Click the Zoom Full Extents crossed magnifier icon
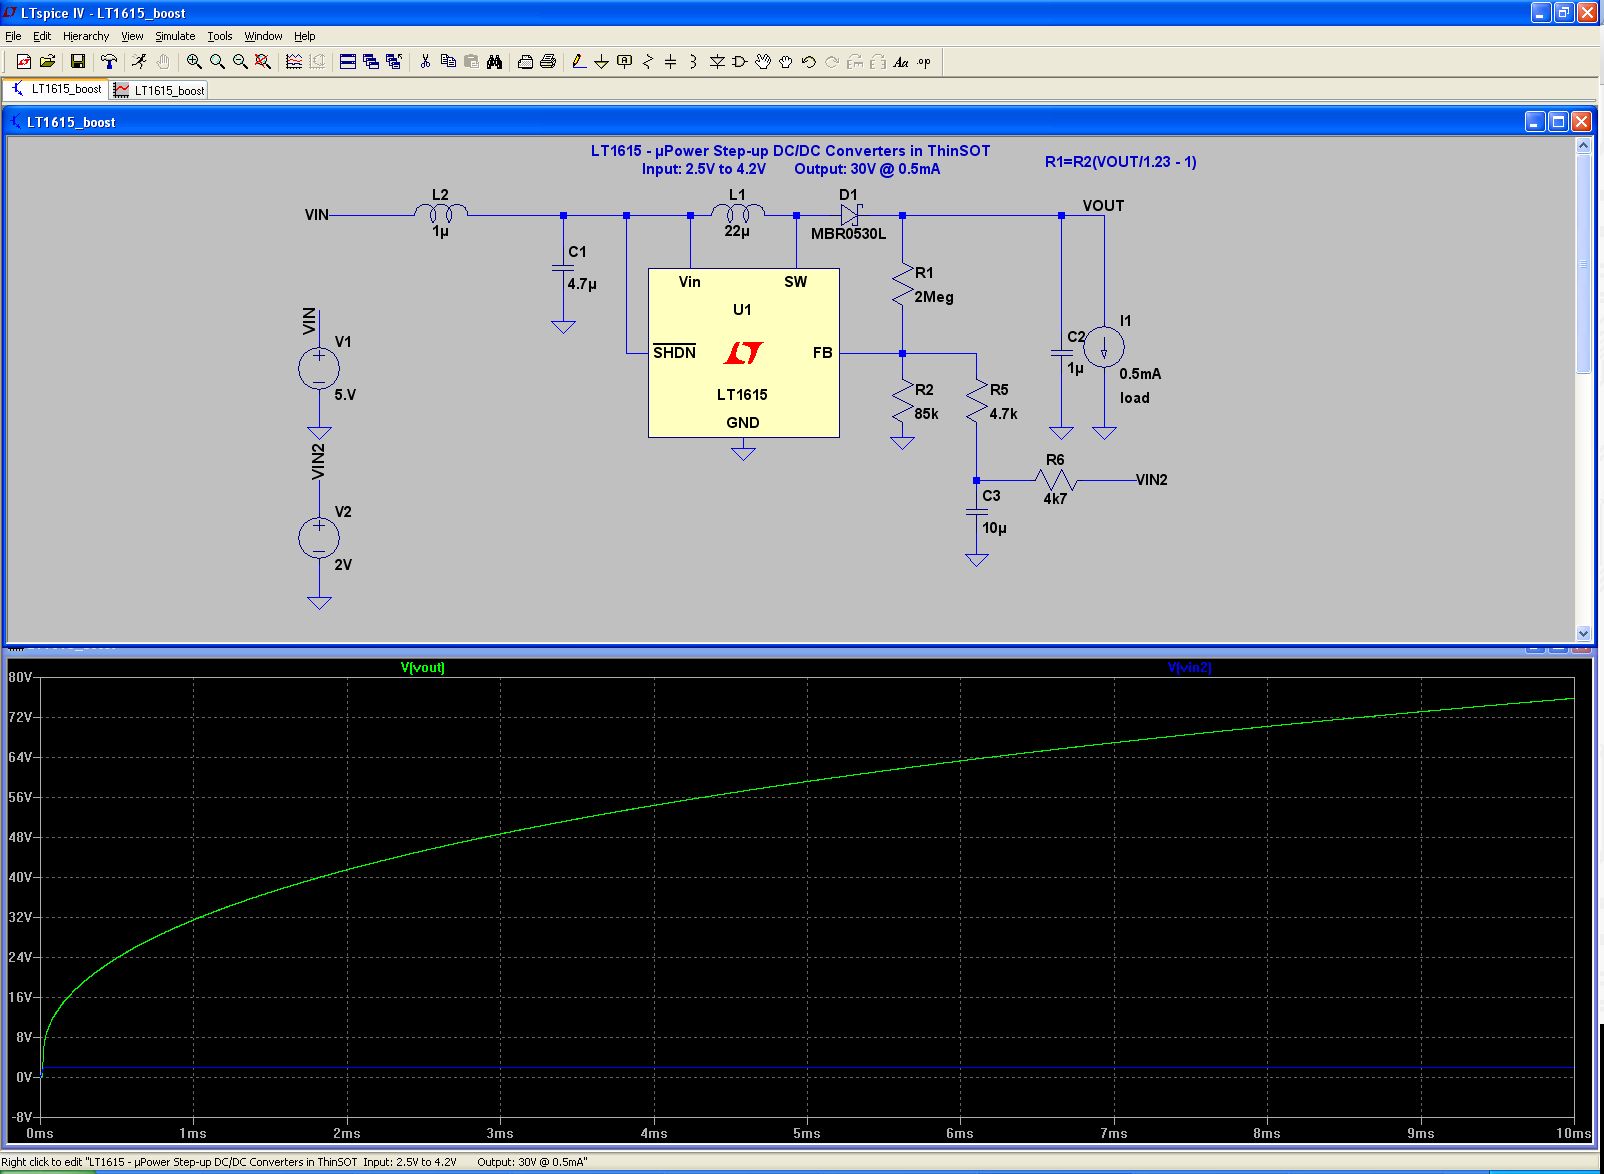1604x1174 pixels. point(263,62)
